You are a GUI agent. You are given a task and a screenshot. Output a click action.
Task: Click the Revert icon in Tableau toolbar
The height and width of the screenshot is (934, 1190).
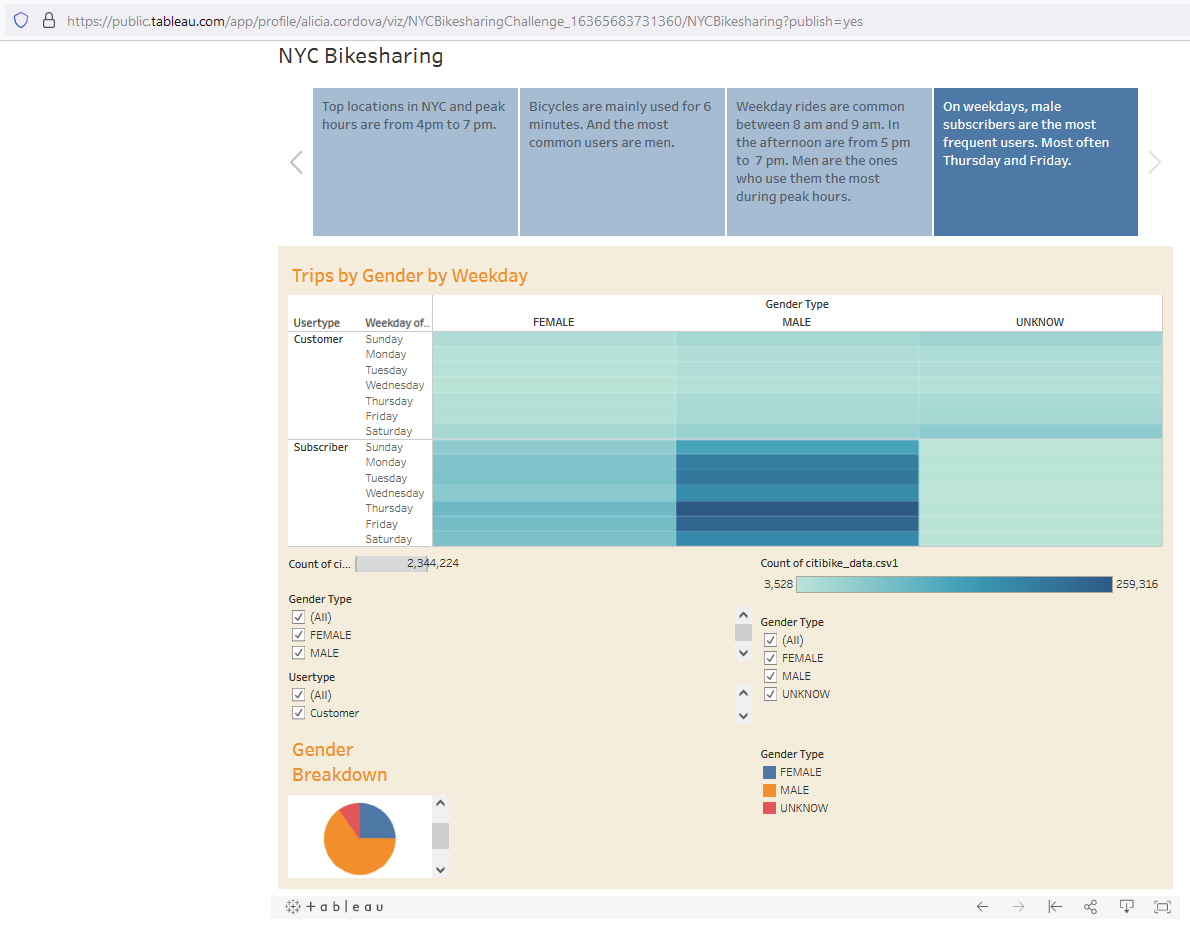1054,907
